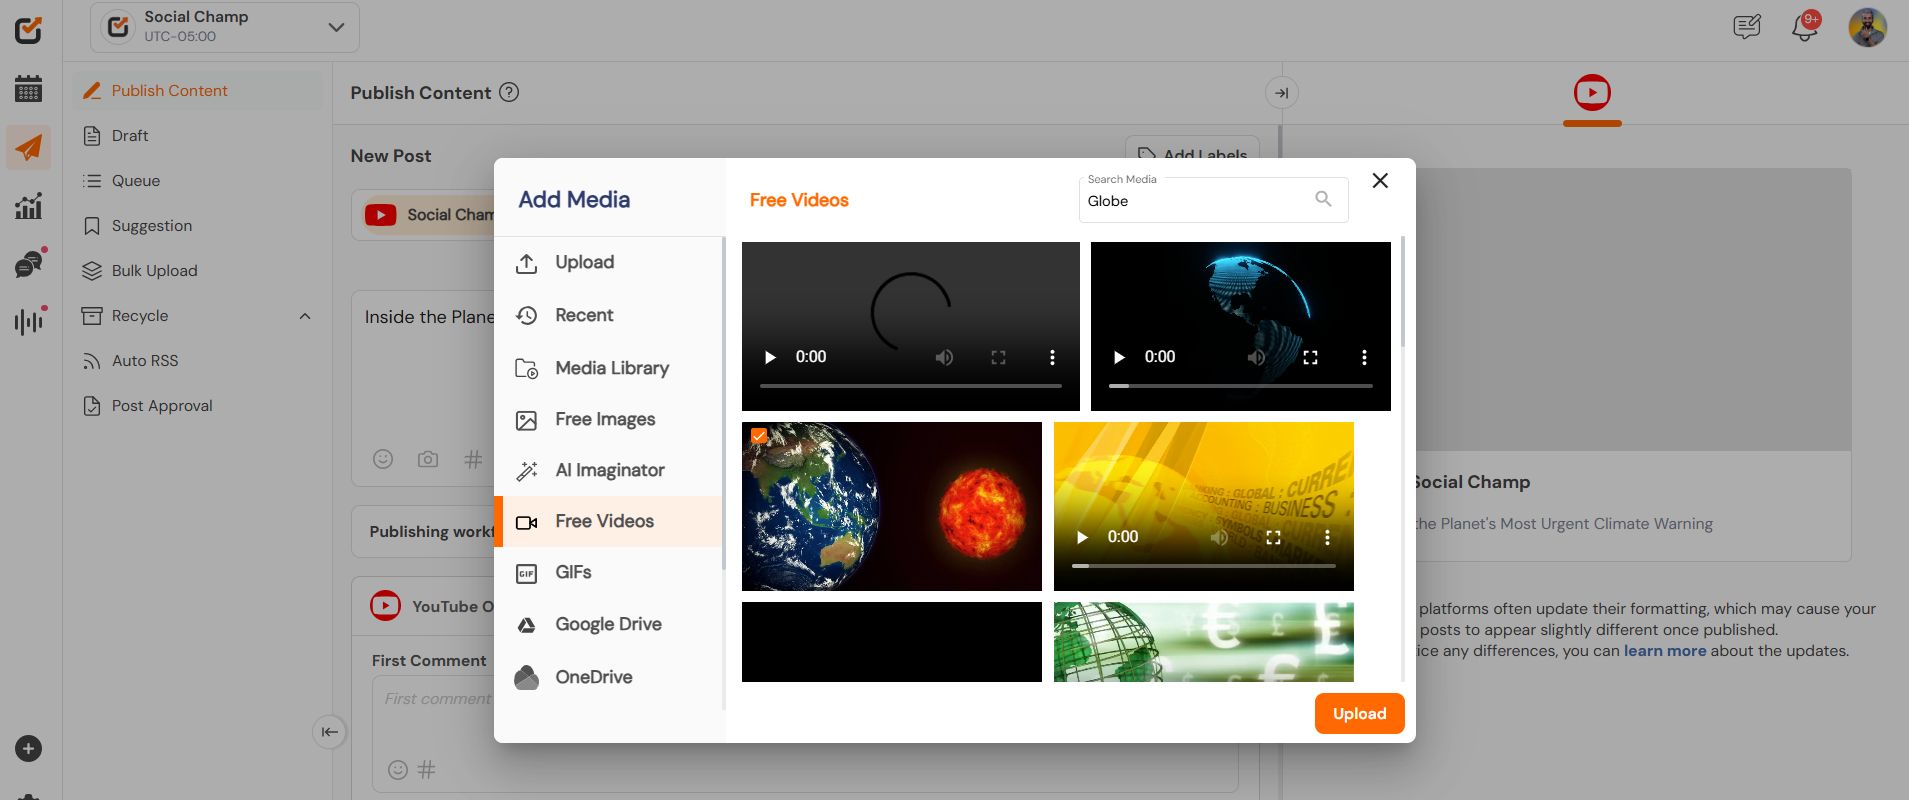Uncheck the selected Earth and Sun video
1909x800 pixels.
[x=759, y=436]
